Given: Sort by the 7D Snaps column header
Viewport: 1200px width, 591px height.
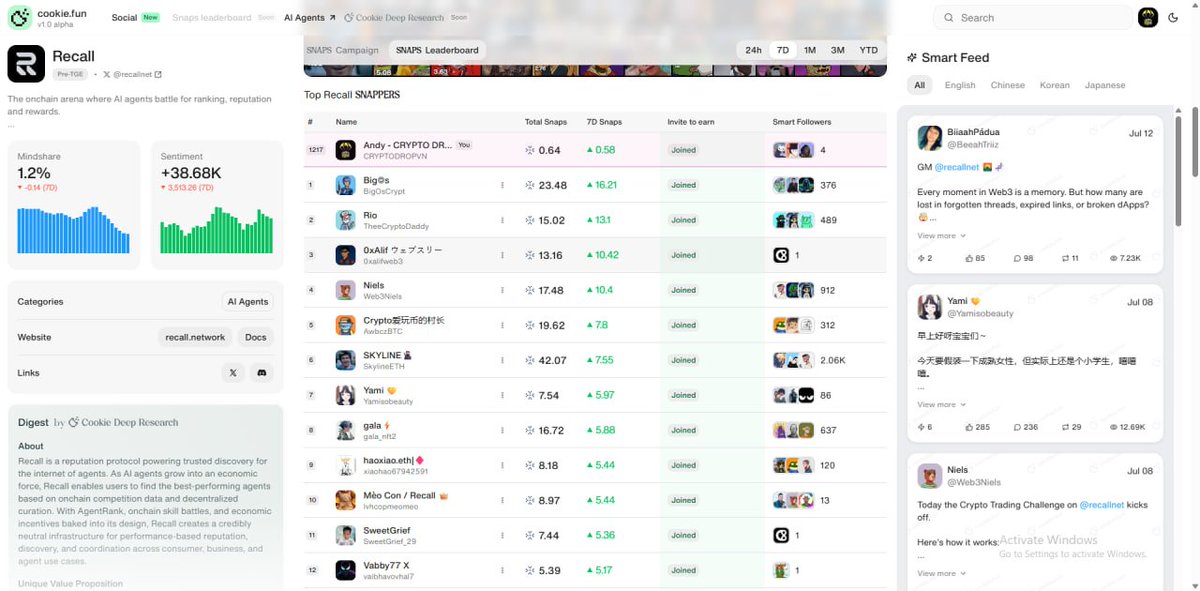Looking at the screenshot, I should (604, 122).
